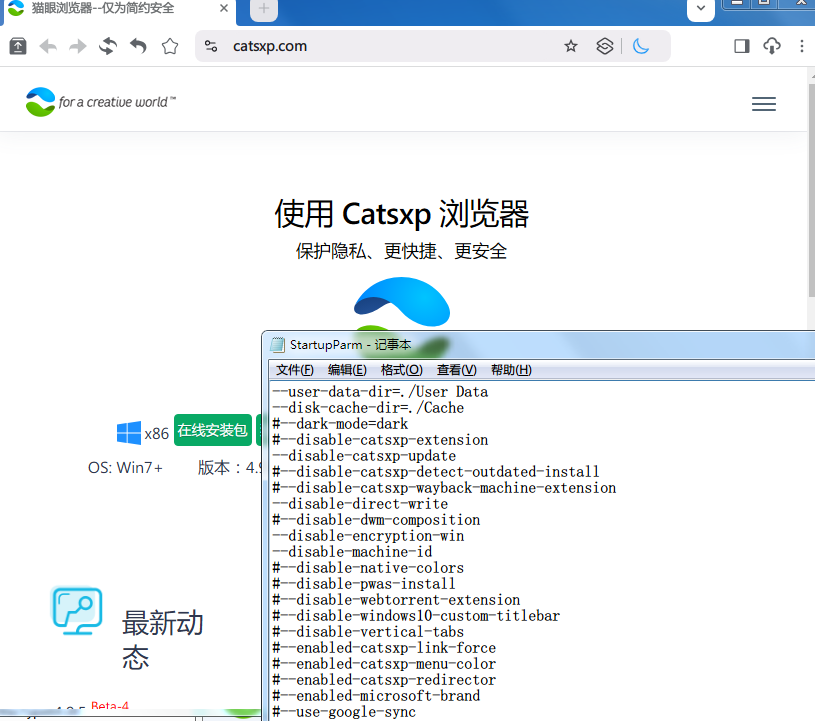The width and height of the screenshot is (815, 721).
Task: Click the shield icon in address bar
Action: [604, 46]
